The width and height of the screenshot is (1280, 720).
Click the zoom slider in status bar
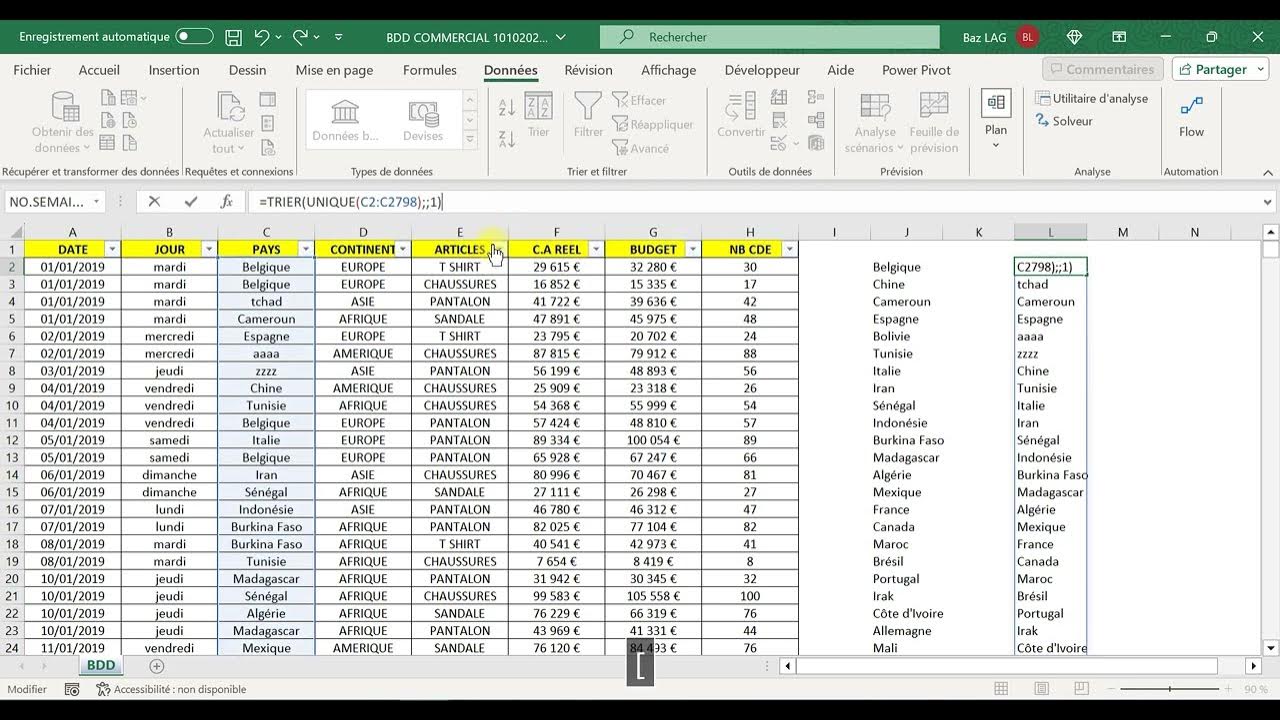(1172, 689)
